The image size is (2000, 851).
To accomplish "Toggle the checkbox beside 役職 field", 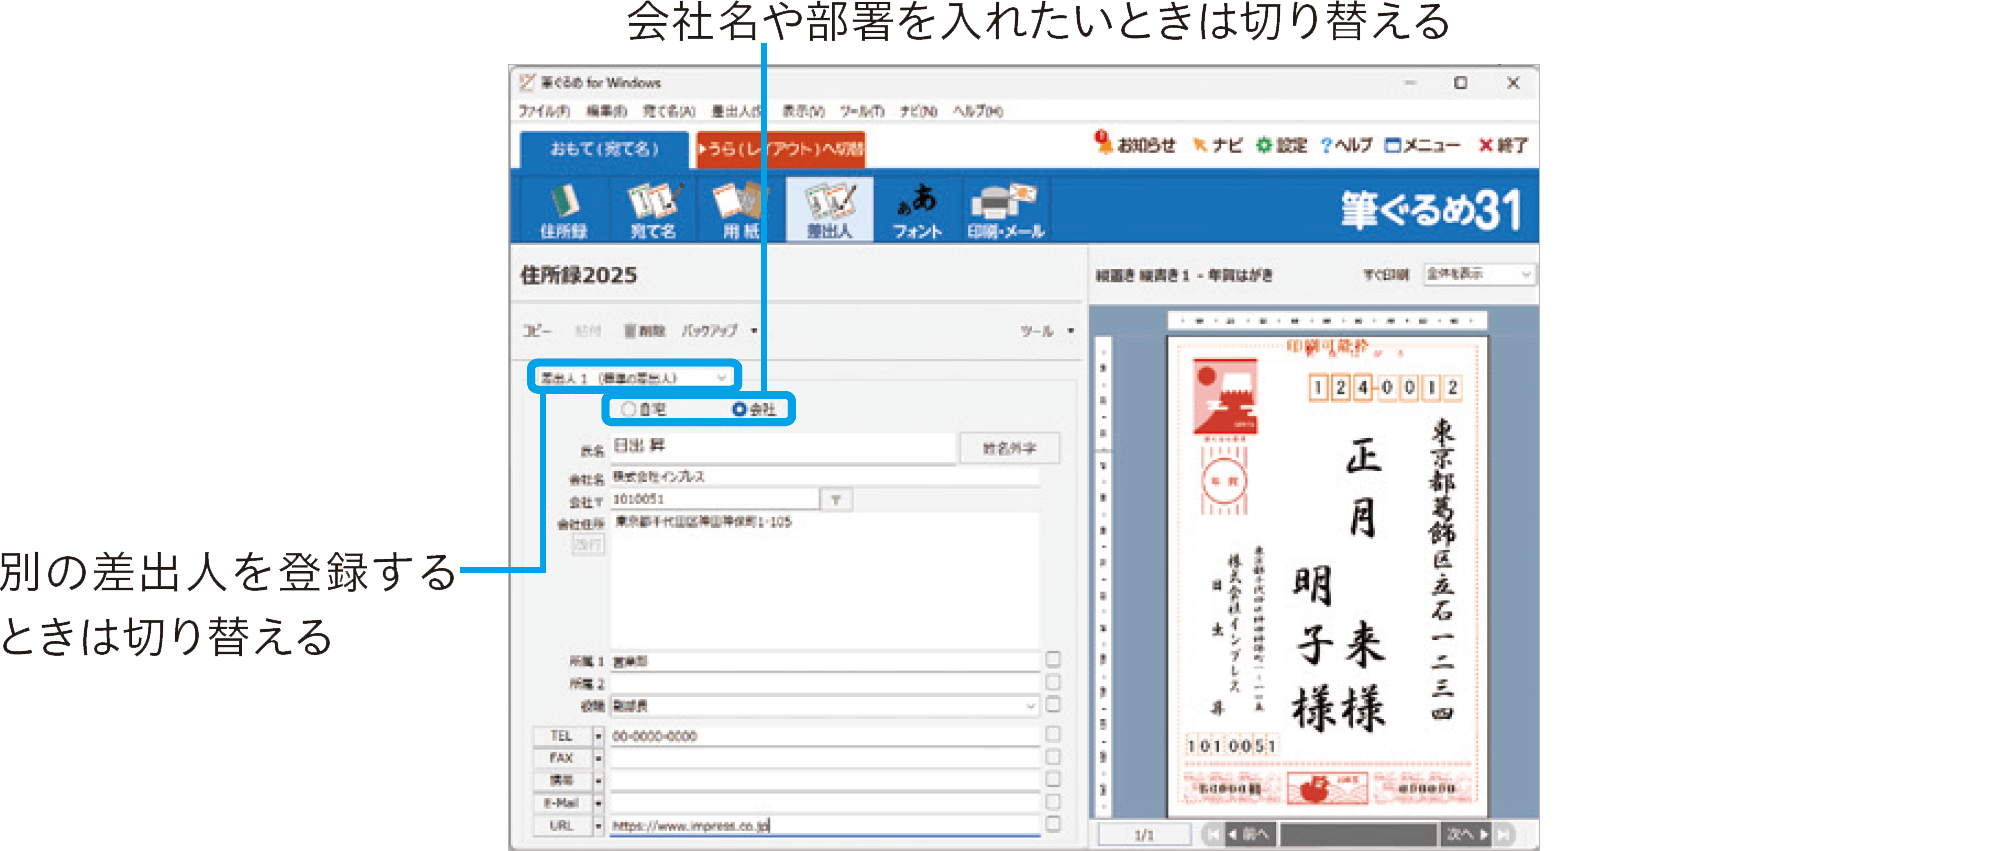I will point(1053,704).
